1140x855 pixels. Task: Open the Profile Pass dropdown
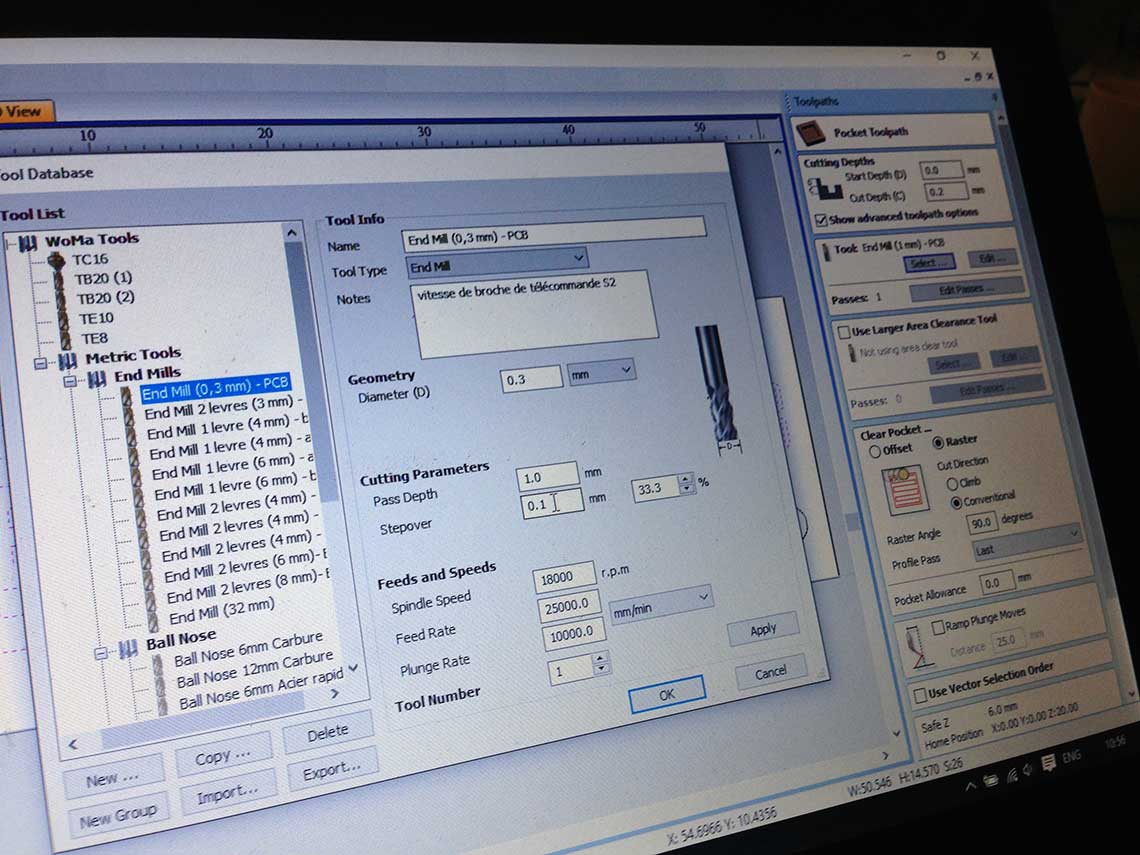point(1026,543)
